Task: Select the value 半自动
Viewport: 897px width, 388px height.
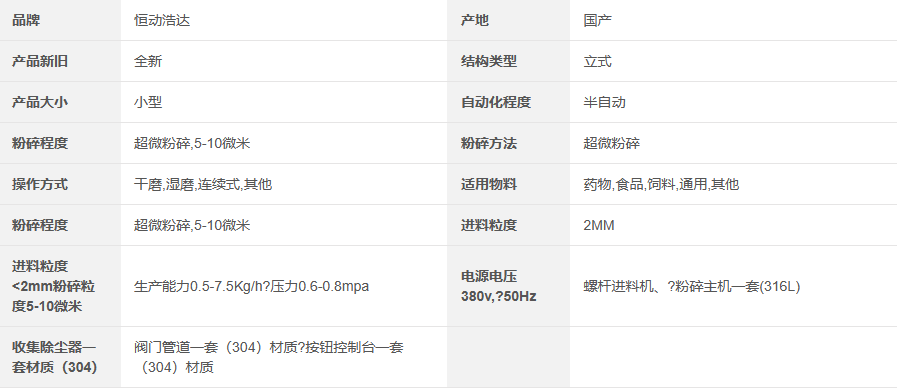Action: pos(605,102)
